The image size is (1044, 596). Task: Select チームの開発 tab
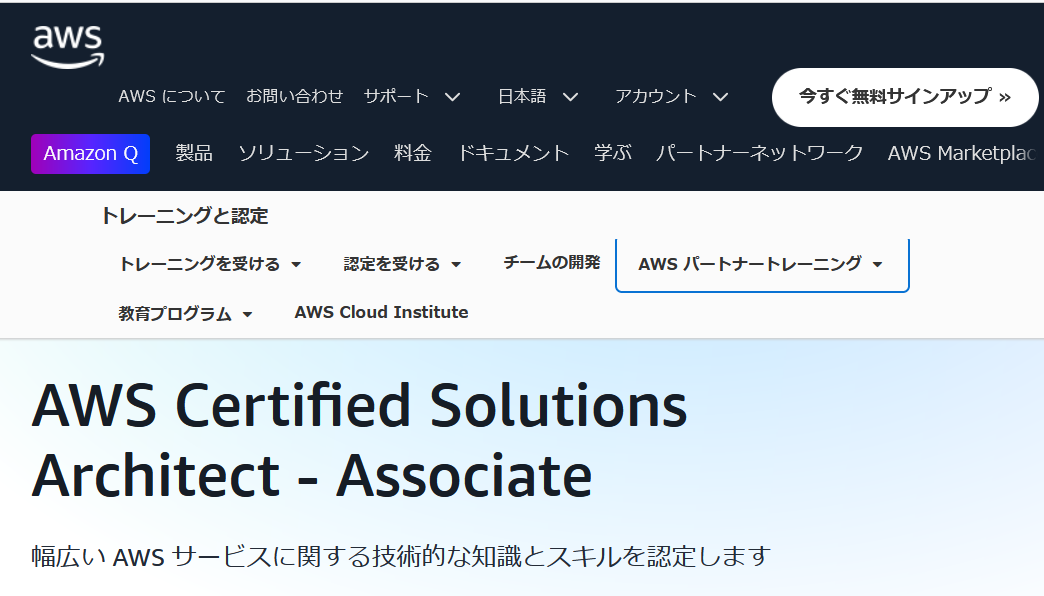click(552, 262)
